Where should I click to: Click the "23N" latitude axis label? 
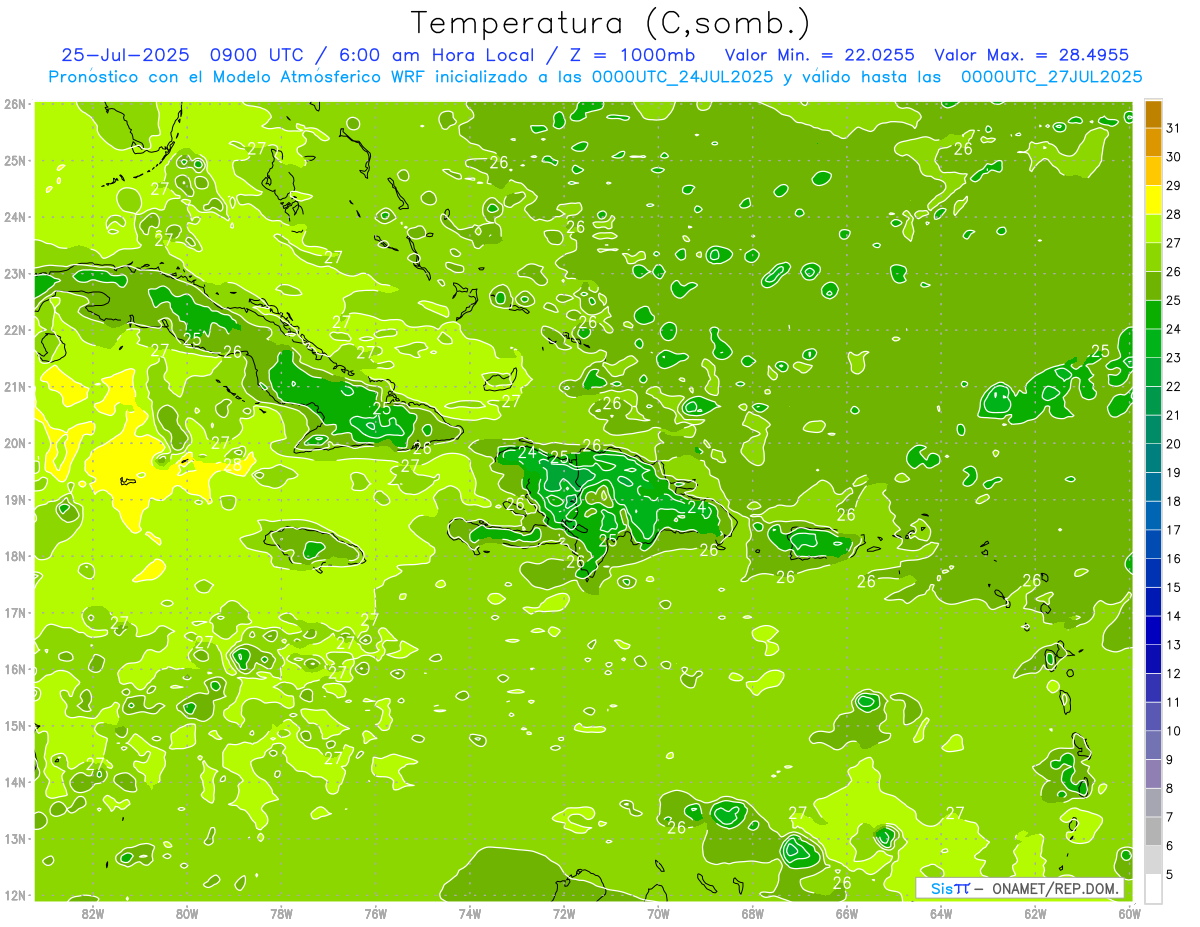[15, 273]
